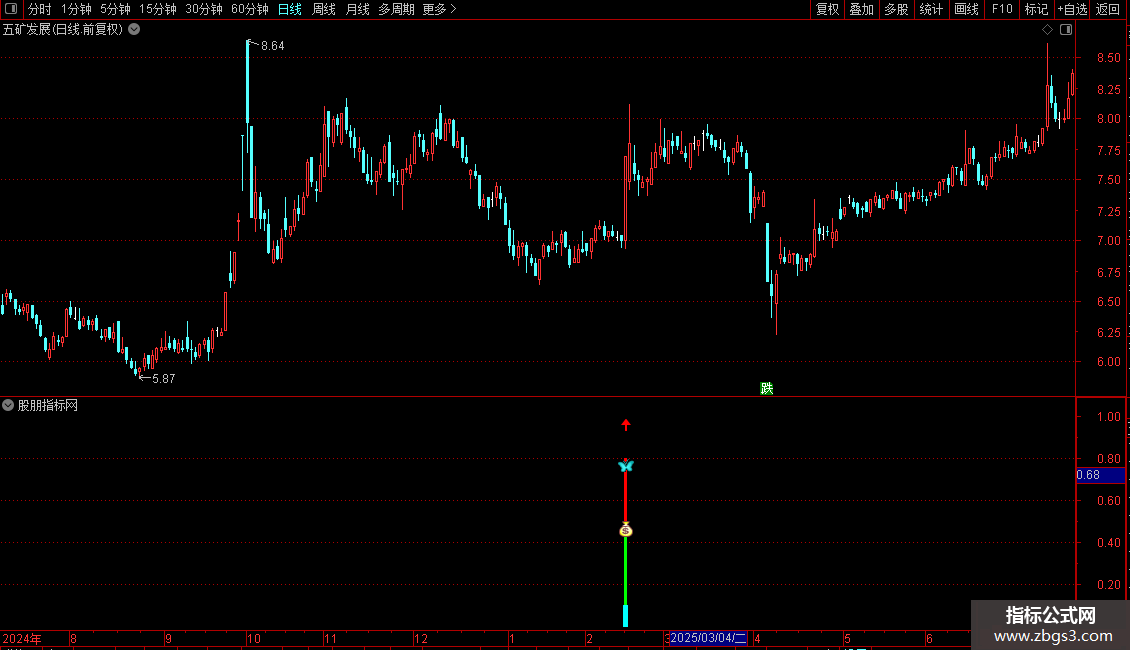Click the 标记 mark button

(x=1036, y=9)
